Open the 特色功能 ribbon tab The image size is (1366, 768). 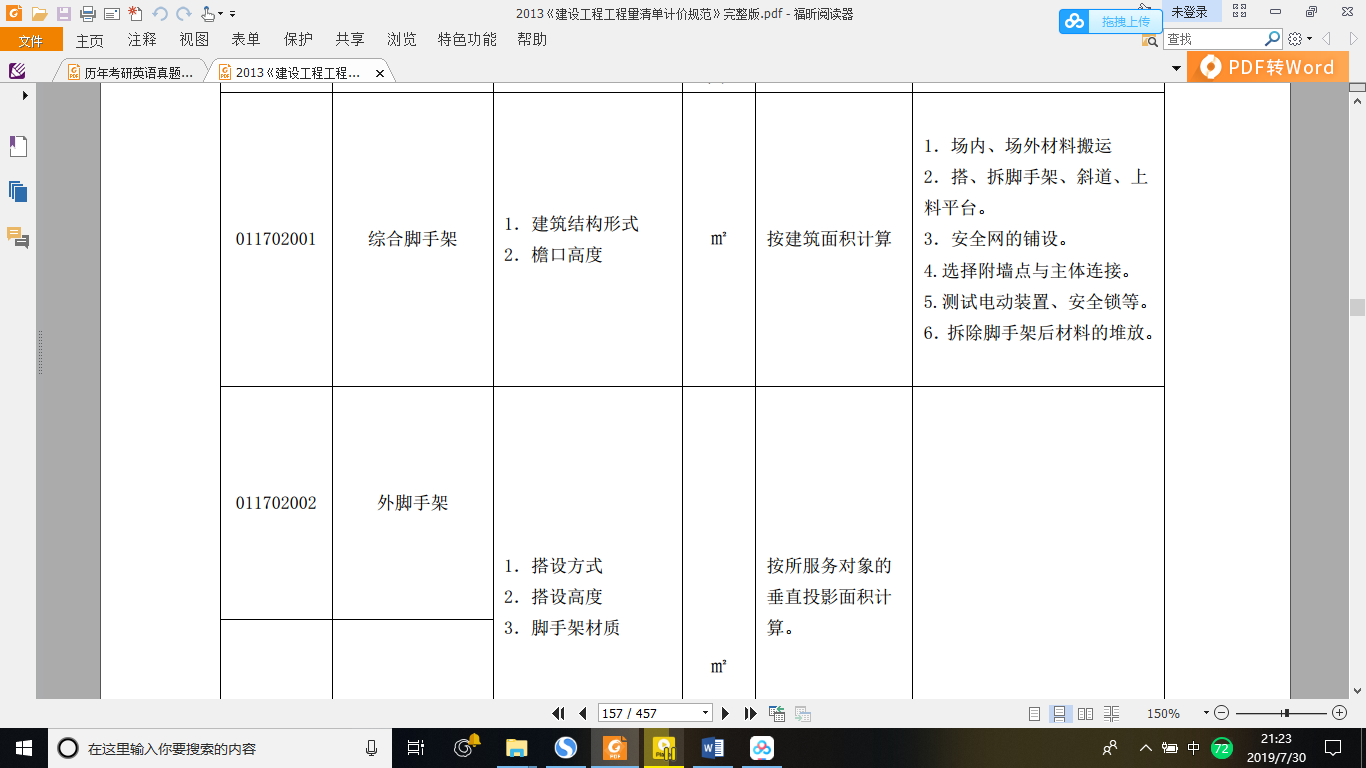tap(467, 40)
